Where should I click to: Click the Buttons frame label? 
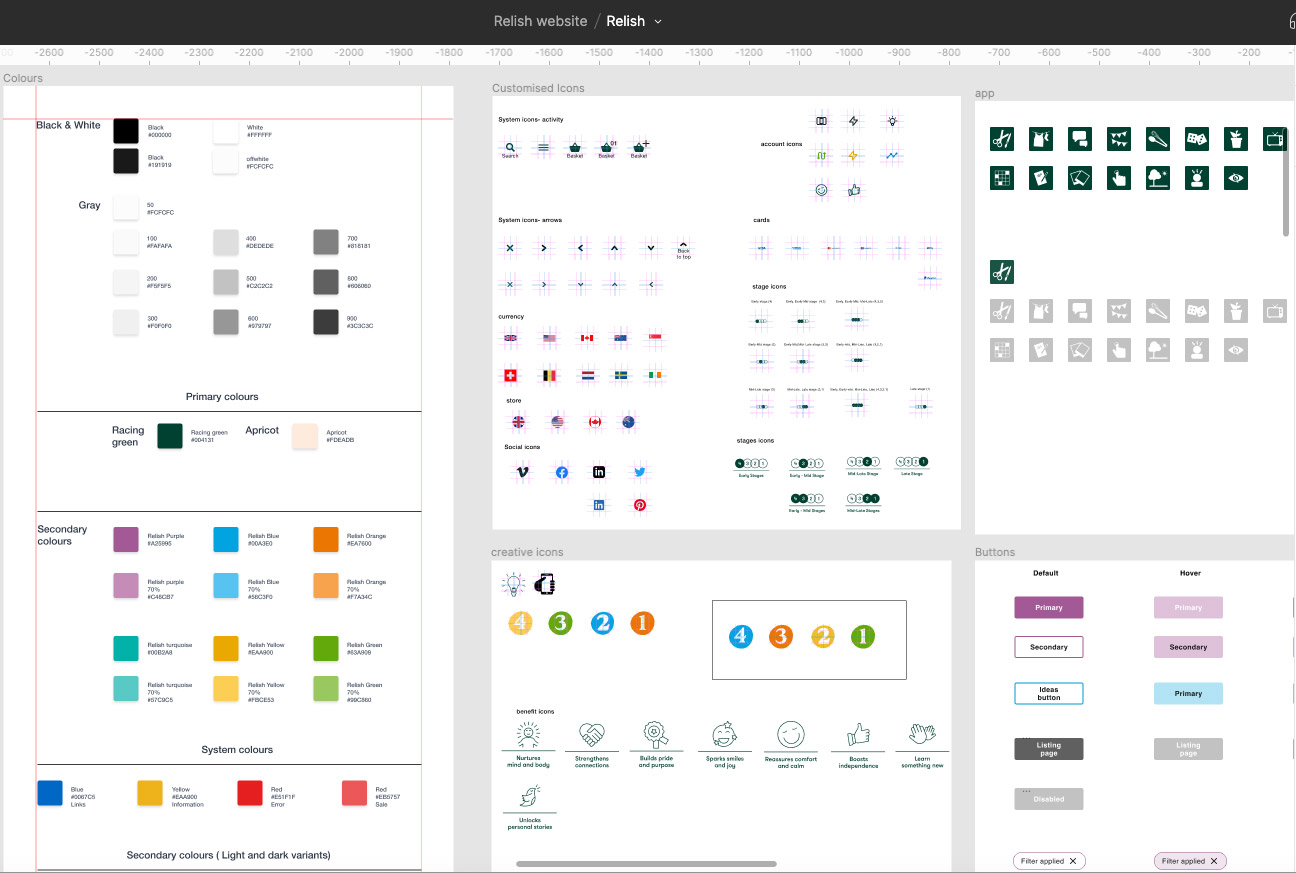995,552
